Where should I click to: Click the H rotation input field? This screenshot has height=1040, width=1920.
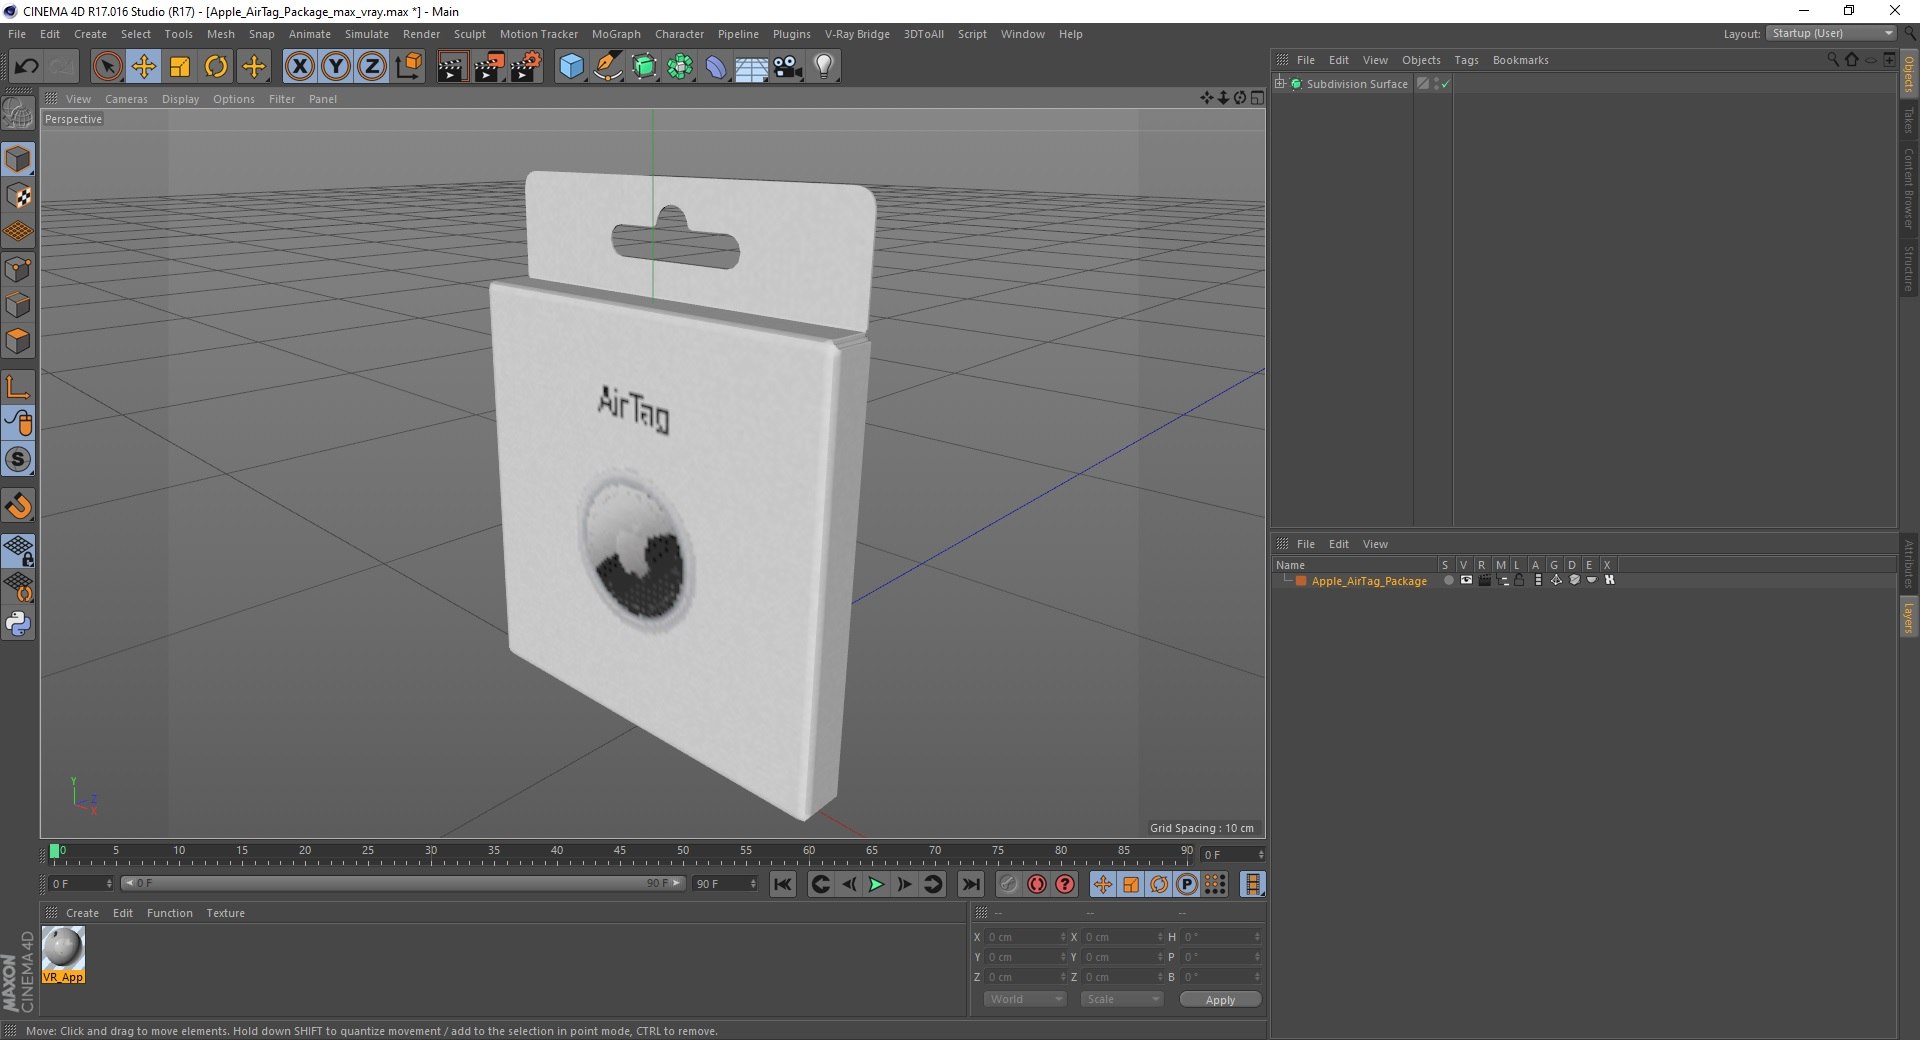click(x=1222, y=937)
